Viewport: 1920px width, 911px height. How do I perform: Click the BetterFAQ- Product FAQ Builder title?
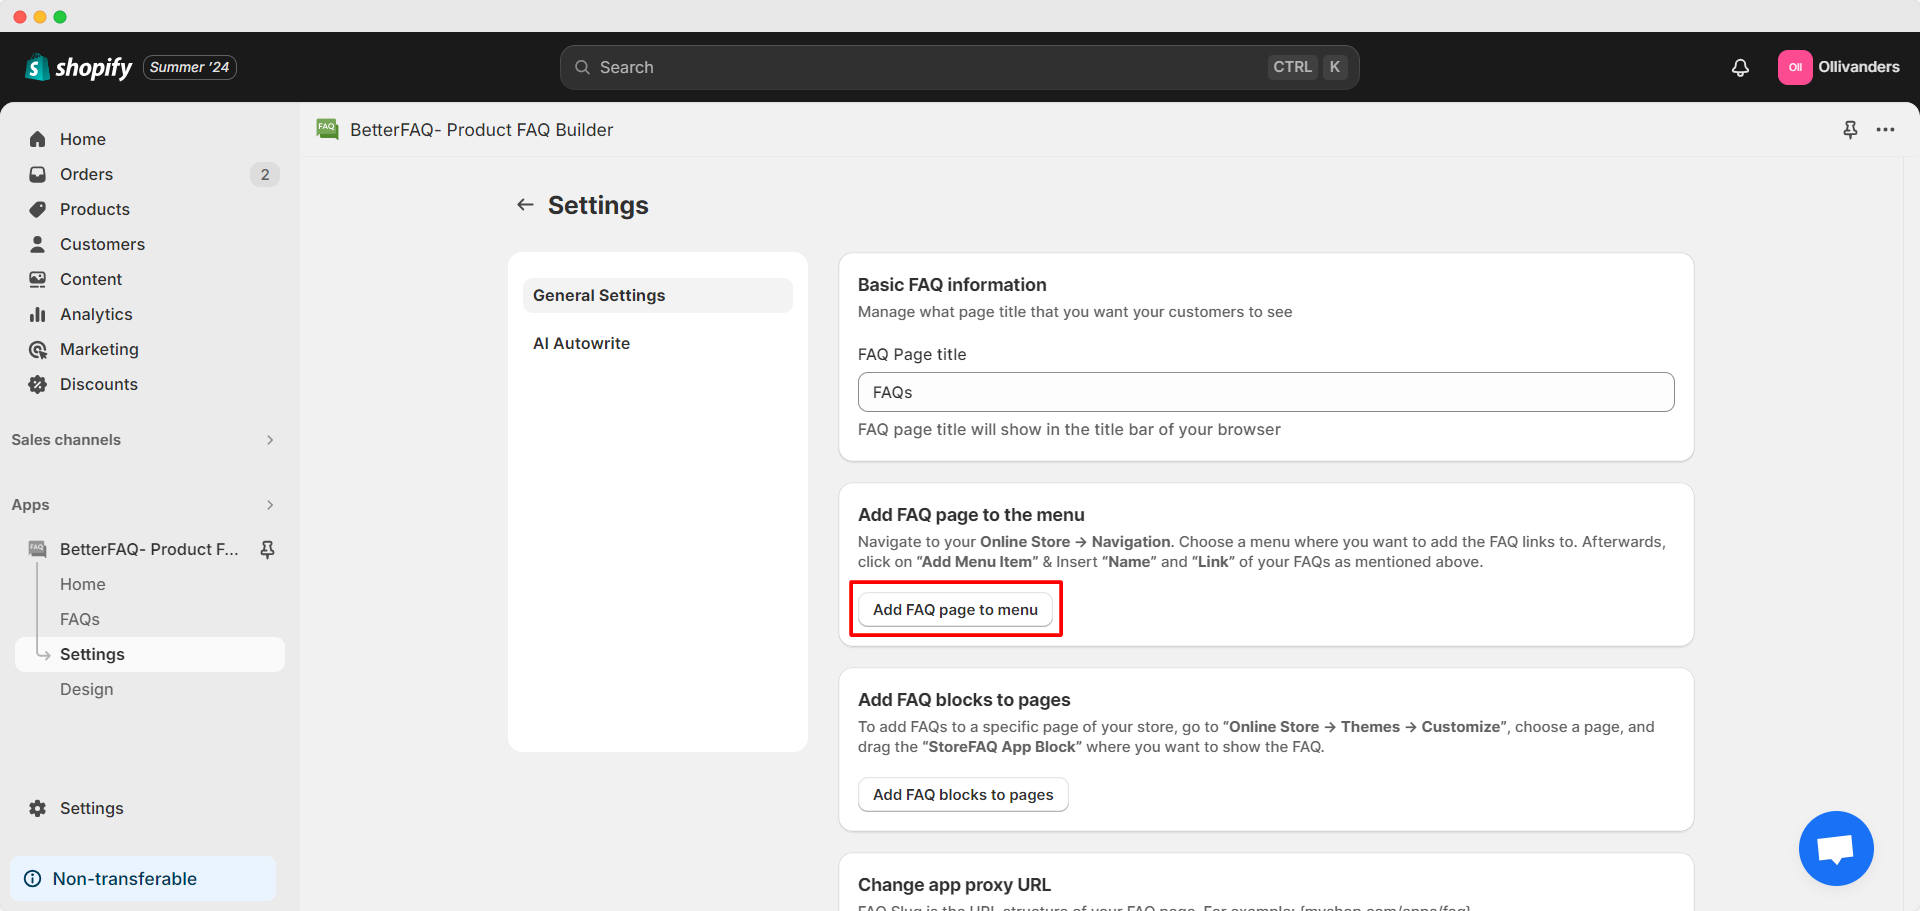482,130
